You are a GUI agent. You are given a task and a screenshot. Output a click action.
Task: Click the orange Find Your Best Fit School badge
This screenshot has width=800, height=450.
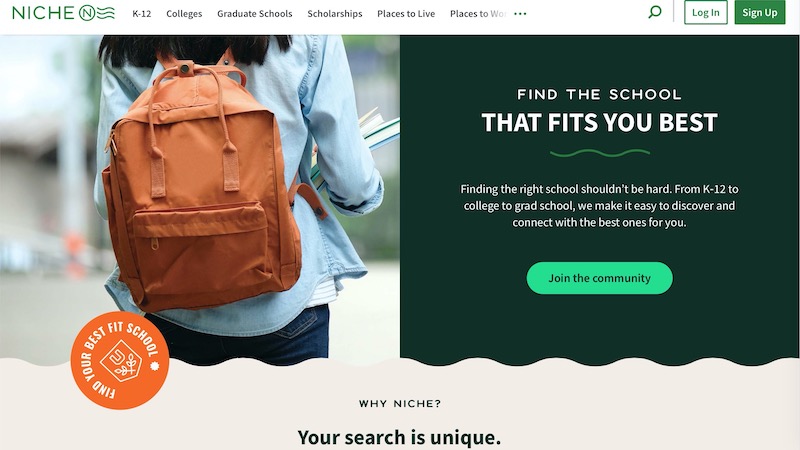click(x=120, y=360)
